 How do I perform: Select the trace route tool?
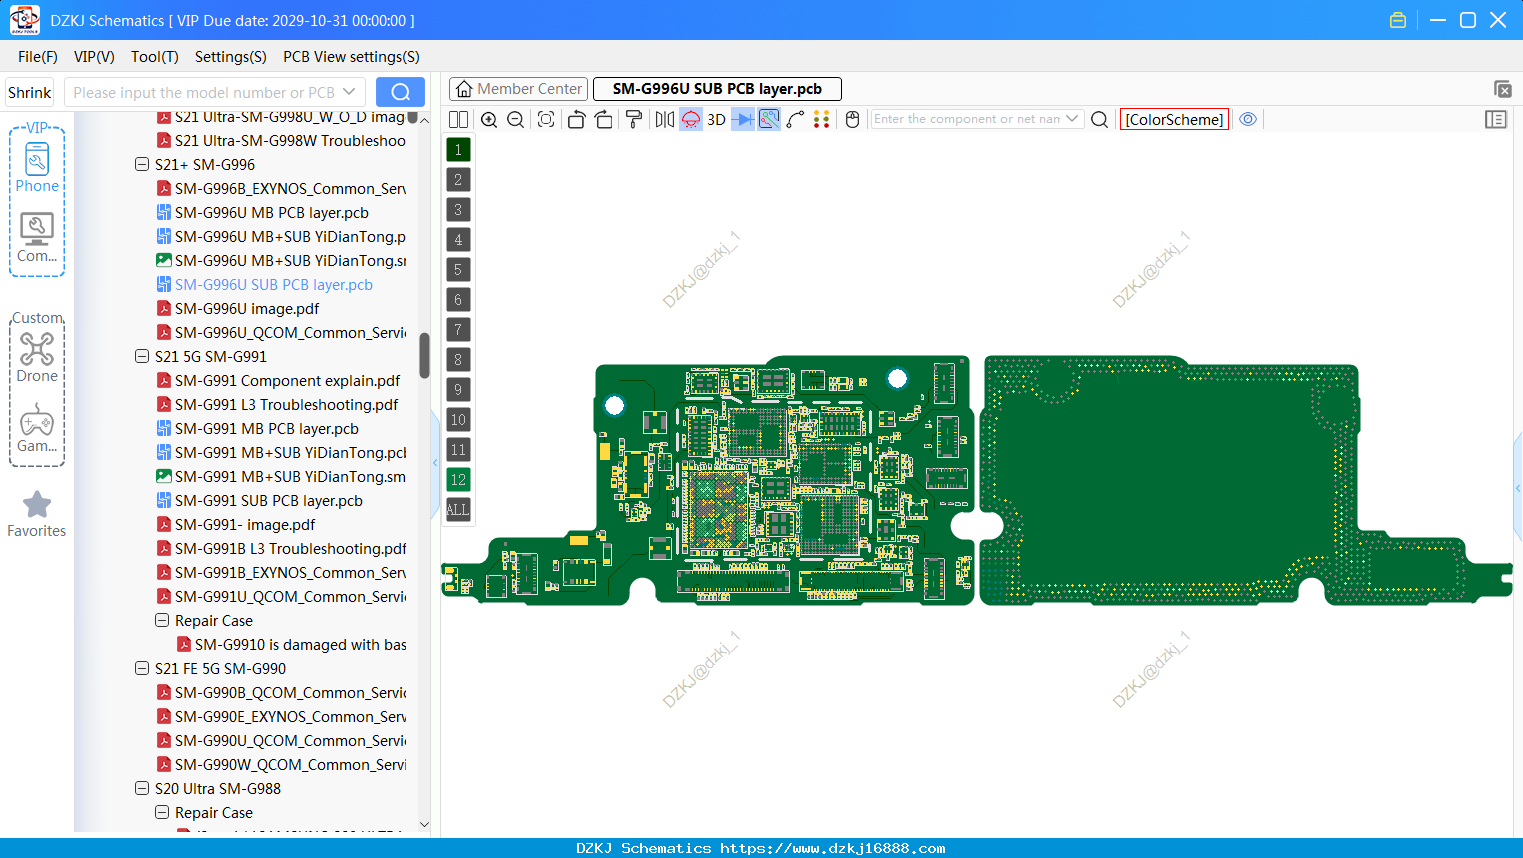click(x=795, y=119)
